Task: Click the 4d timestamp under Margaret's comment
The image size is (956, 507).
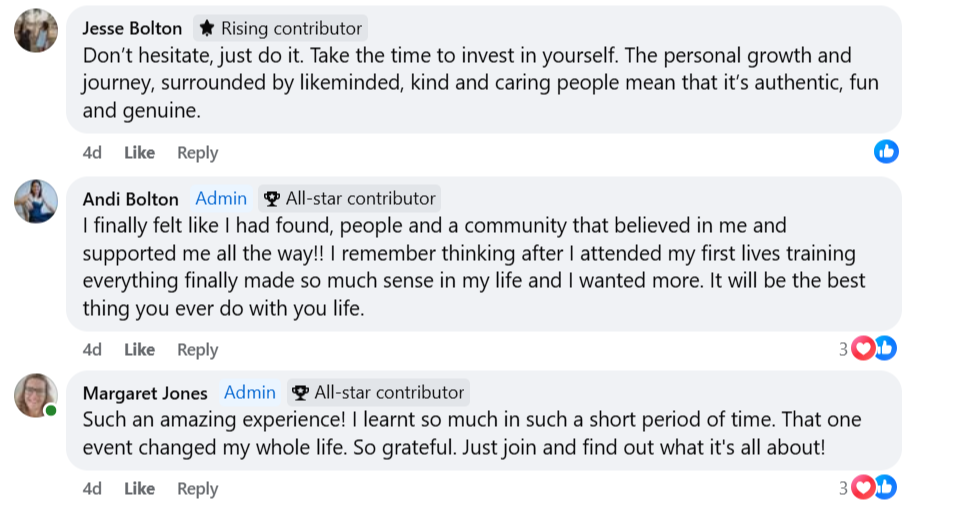Action: point(92,488)
